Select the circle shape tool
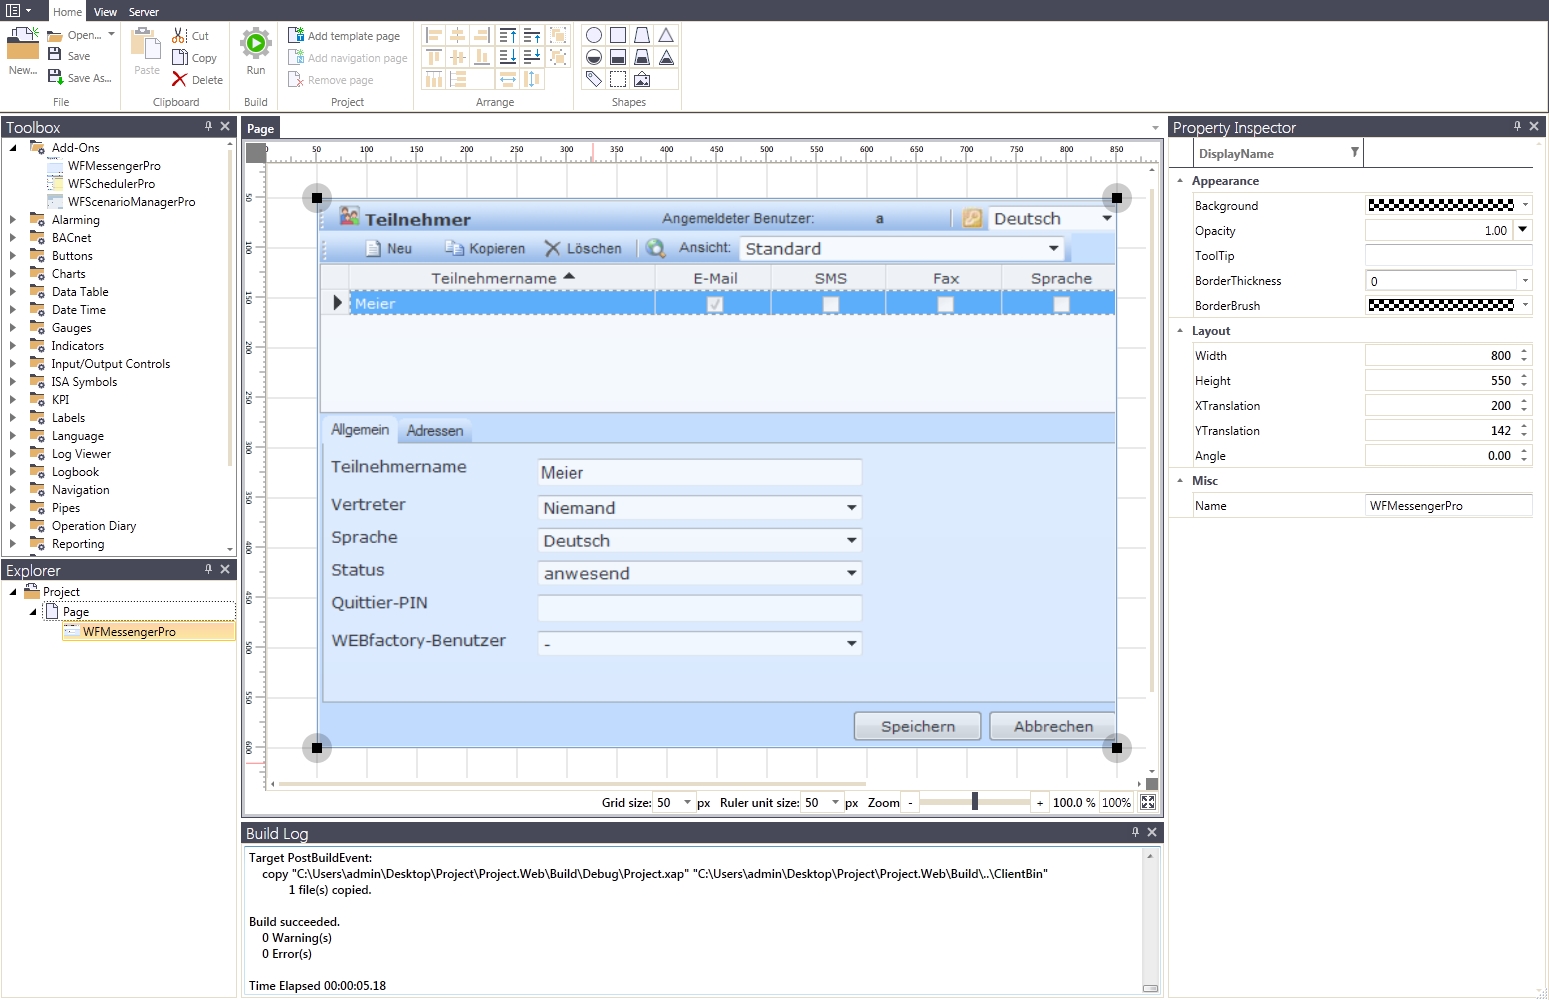The height and width of the screenshot is (1000, 1549). tap(594, 35)
